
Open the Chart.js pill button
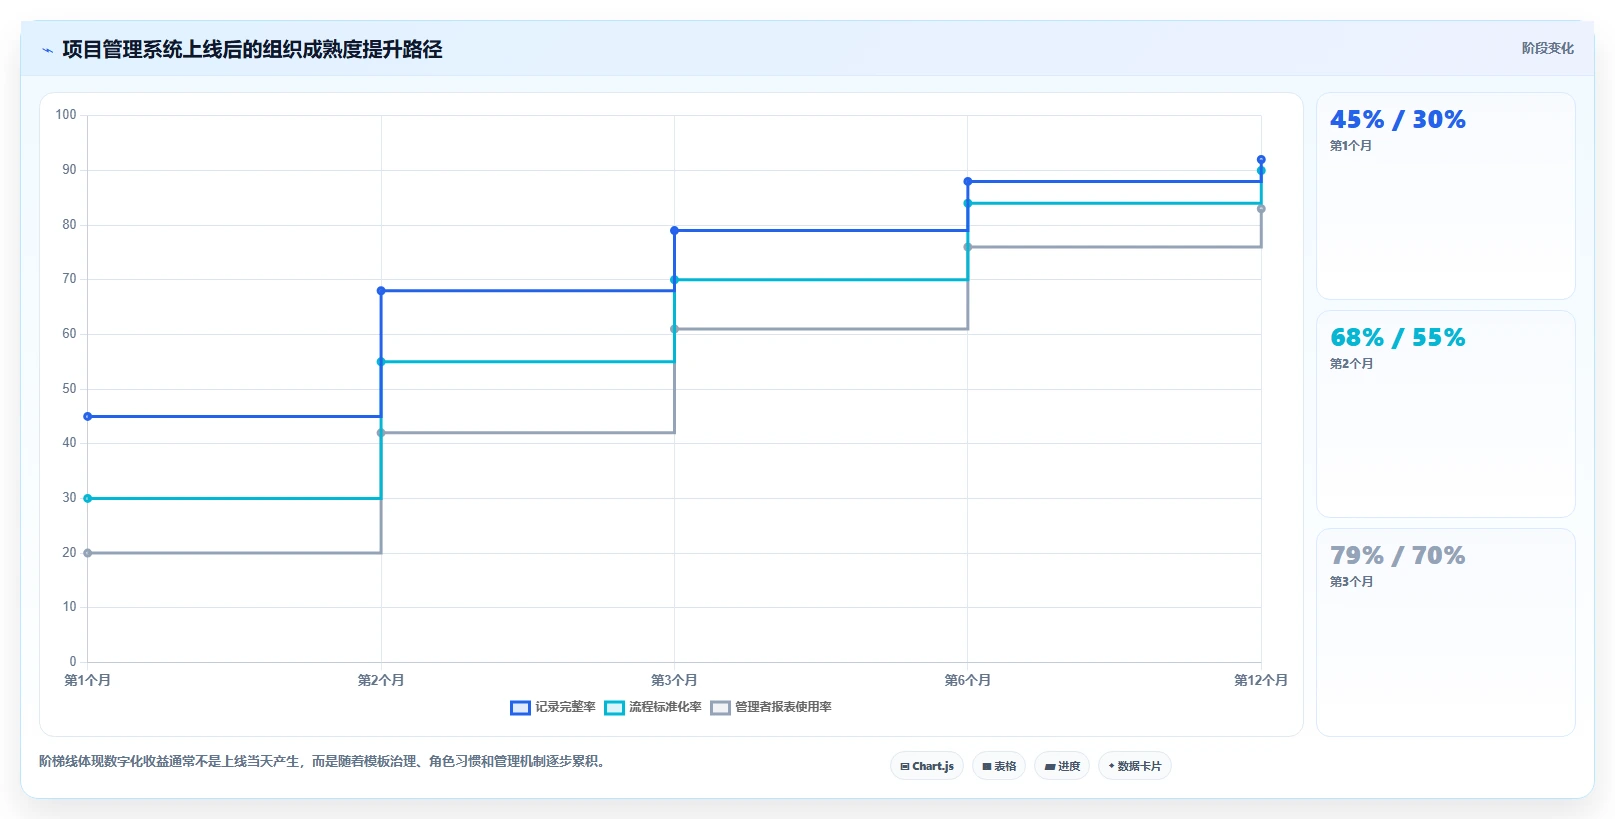tap(927, 766)
